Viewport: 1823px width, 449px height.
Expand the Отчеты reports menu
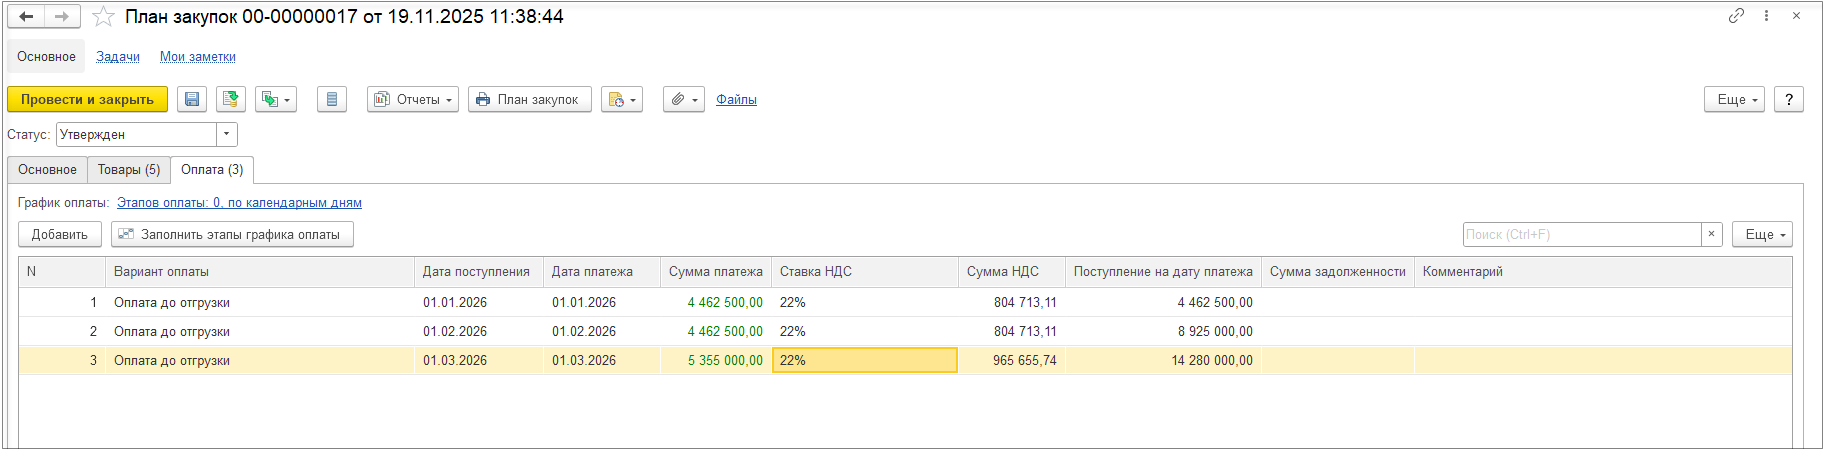pos(413,100)
